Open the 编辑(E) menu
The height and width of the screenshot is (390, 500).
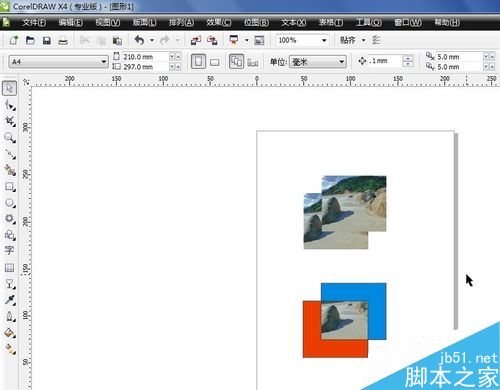tap(71, 23)
